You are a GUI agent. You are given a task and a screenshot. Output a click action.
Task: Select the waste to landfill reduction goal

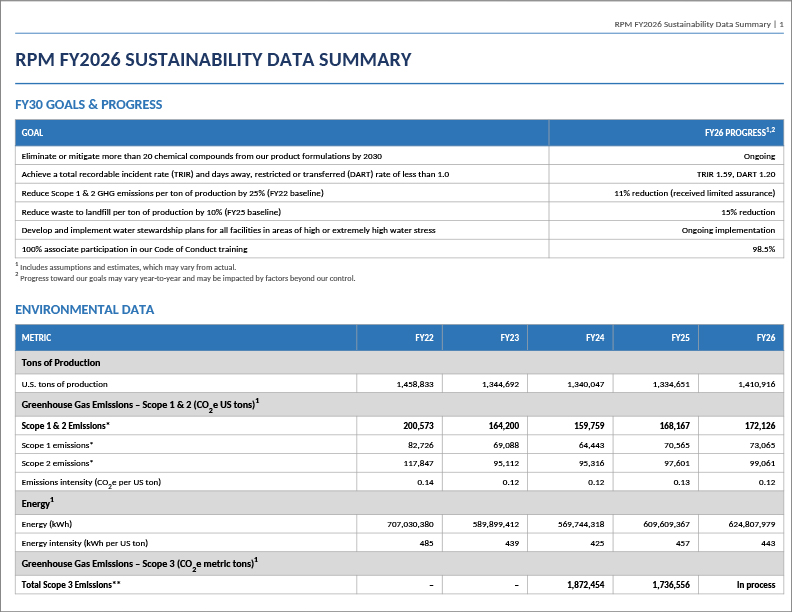[151, 212]
